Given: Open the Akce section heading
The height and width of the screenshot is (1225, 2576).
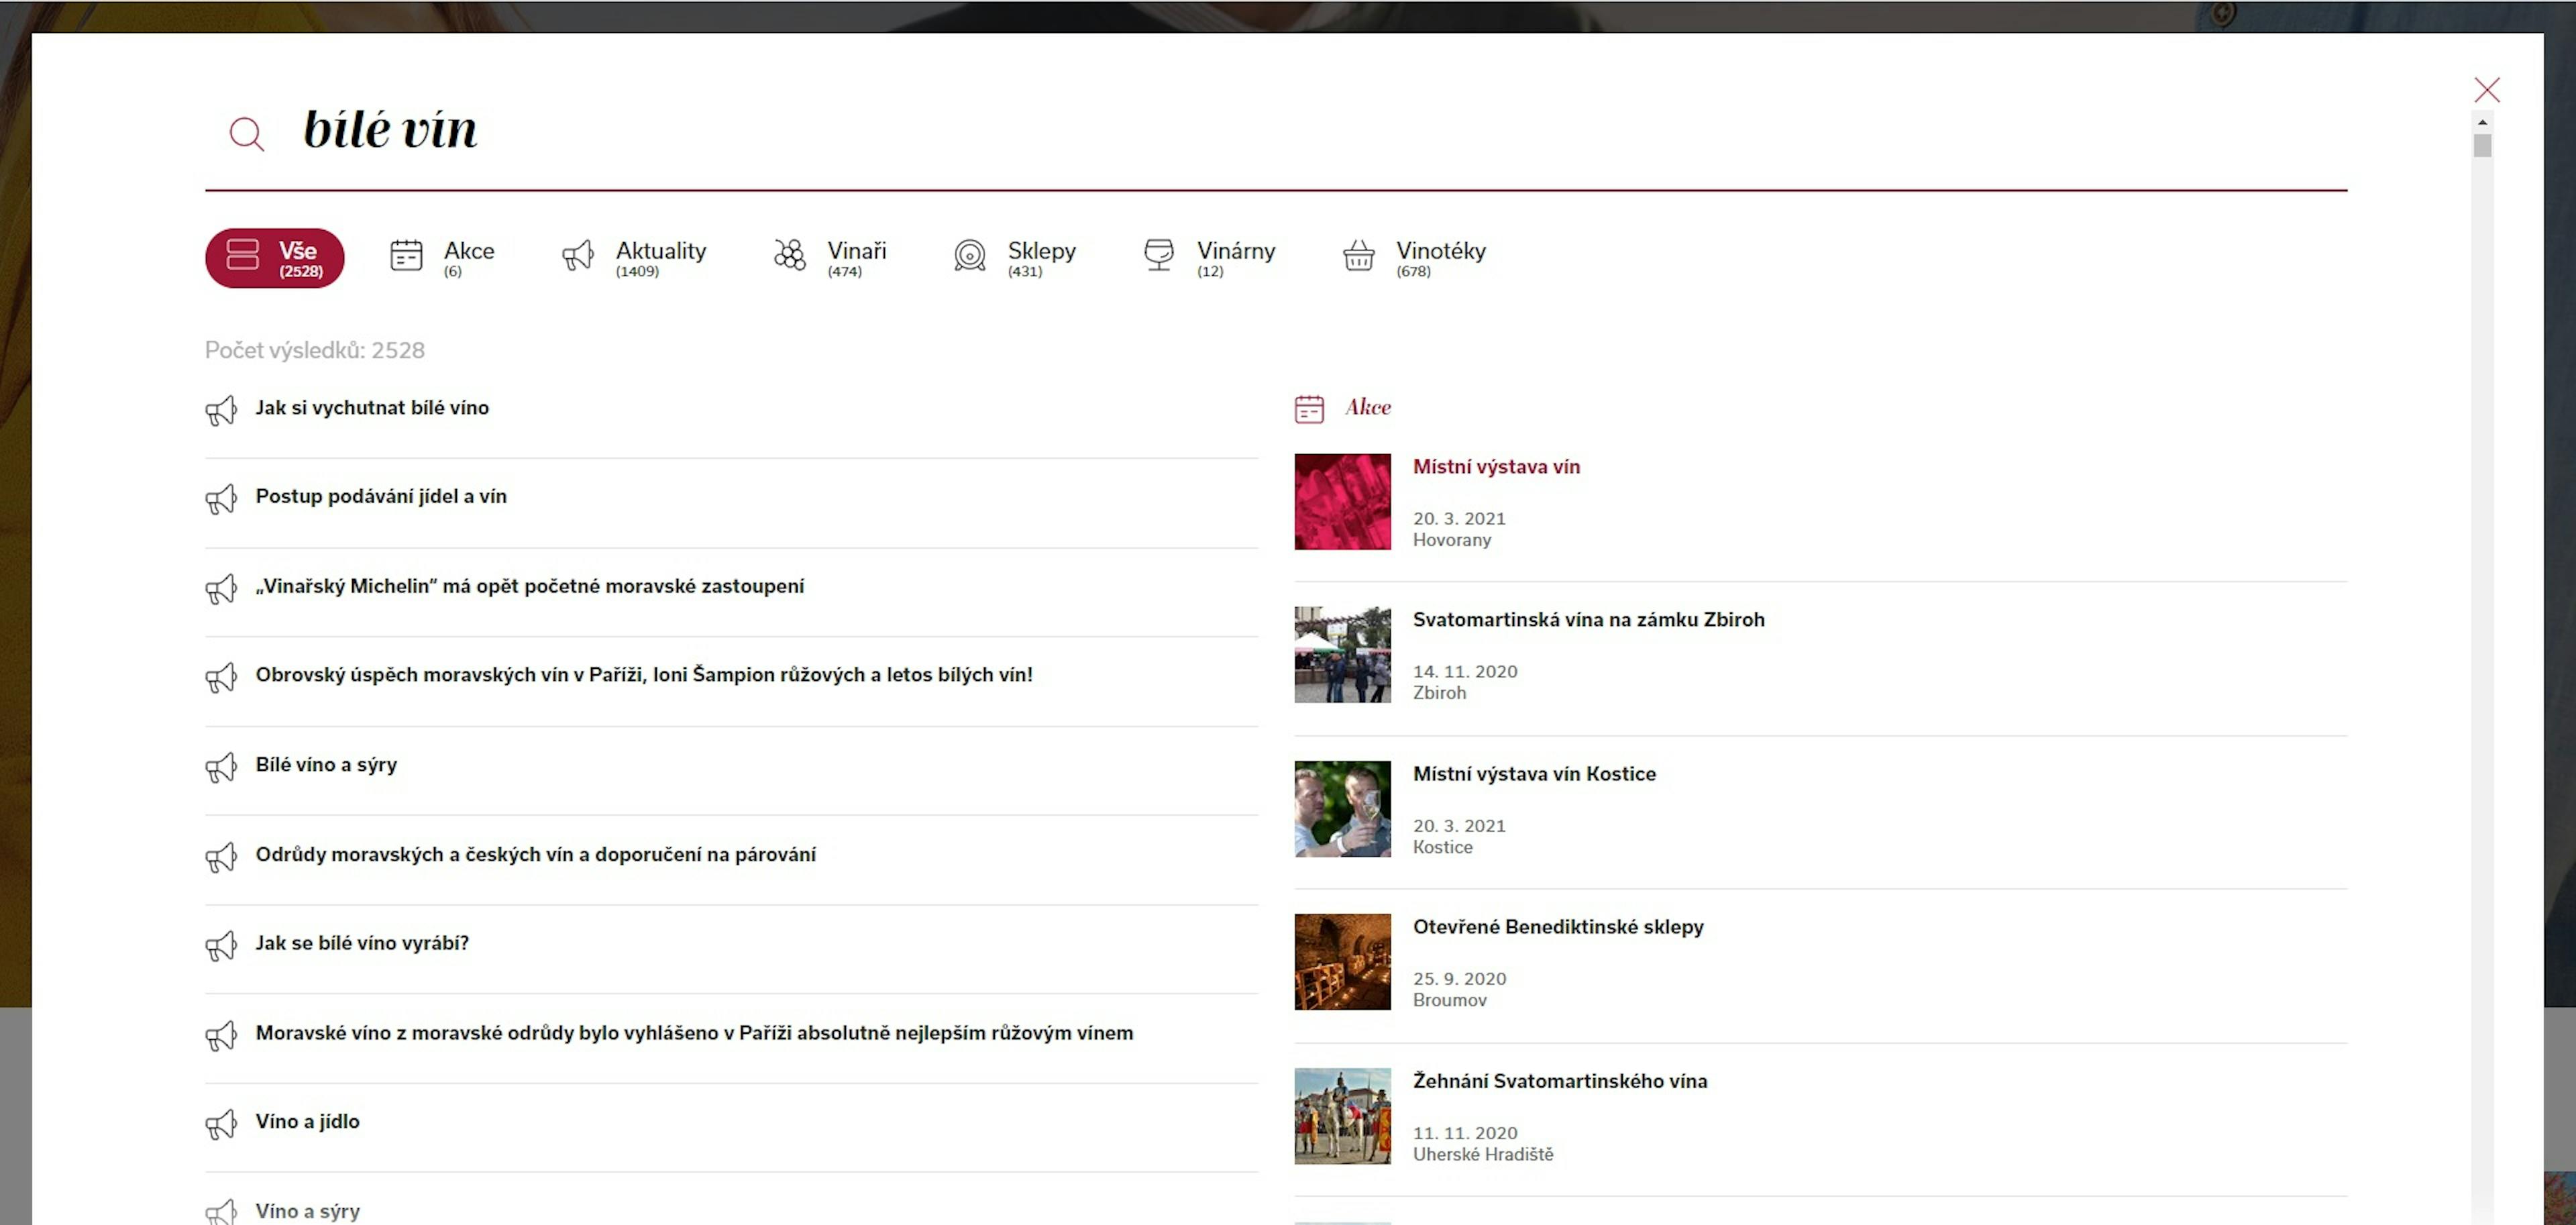Looking at the screenshot, I should (1368, 407).
